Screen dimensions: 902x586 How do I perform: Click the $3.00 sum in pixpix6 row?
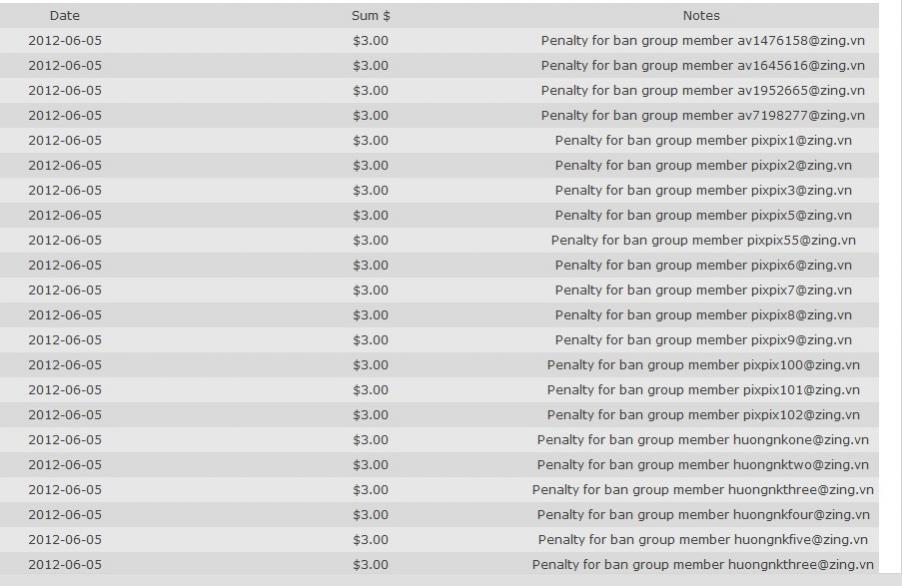click(x=371, y=265)
